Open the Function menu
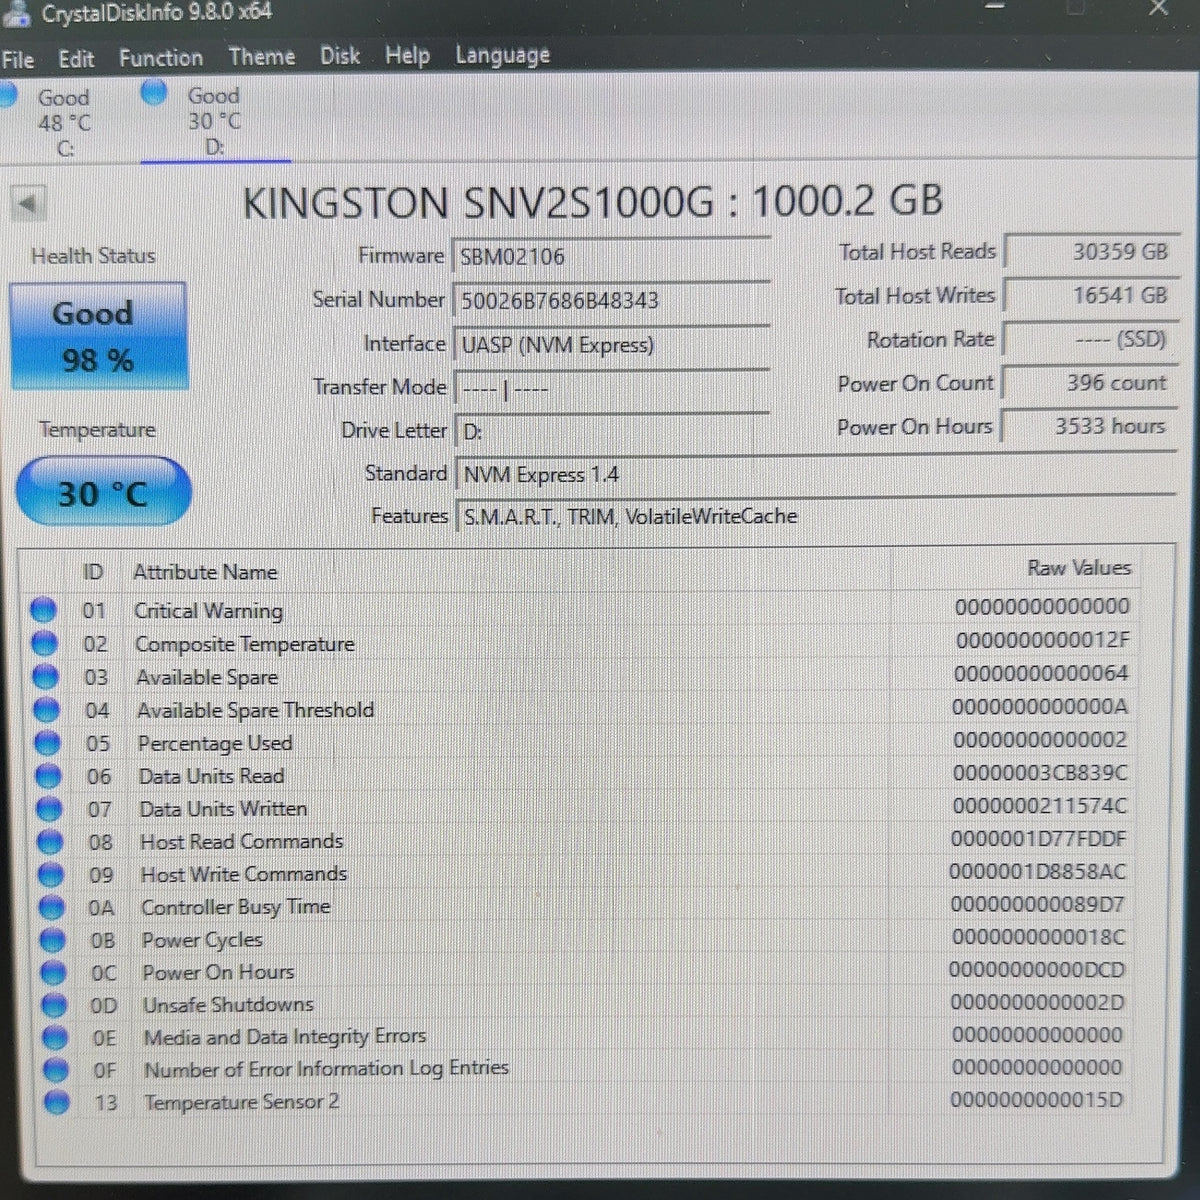 coord(161,58)
